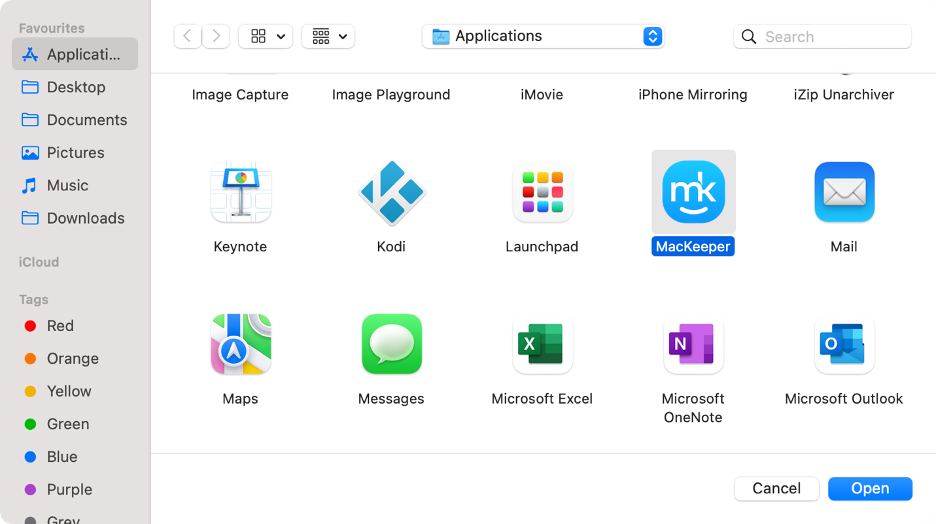The width and height of the screenshot is (936, 524).
Task: Click the Kodi name label
Action: point(391,247)
